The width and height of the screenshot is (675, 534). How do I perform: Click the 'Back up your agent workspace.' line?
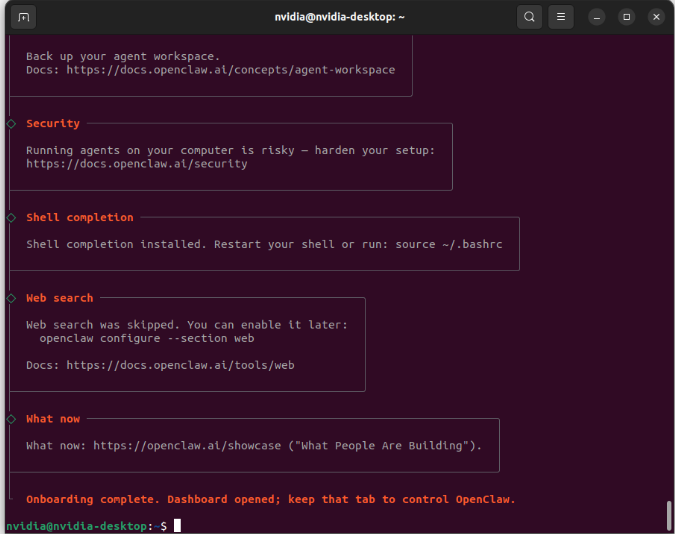point(123,56)
